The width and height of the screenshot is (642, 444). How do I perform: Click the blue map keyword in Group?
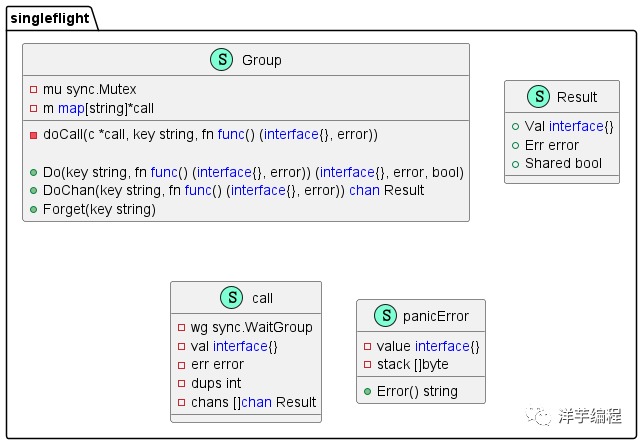[70, 107]
